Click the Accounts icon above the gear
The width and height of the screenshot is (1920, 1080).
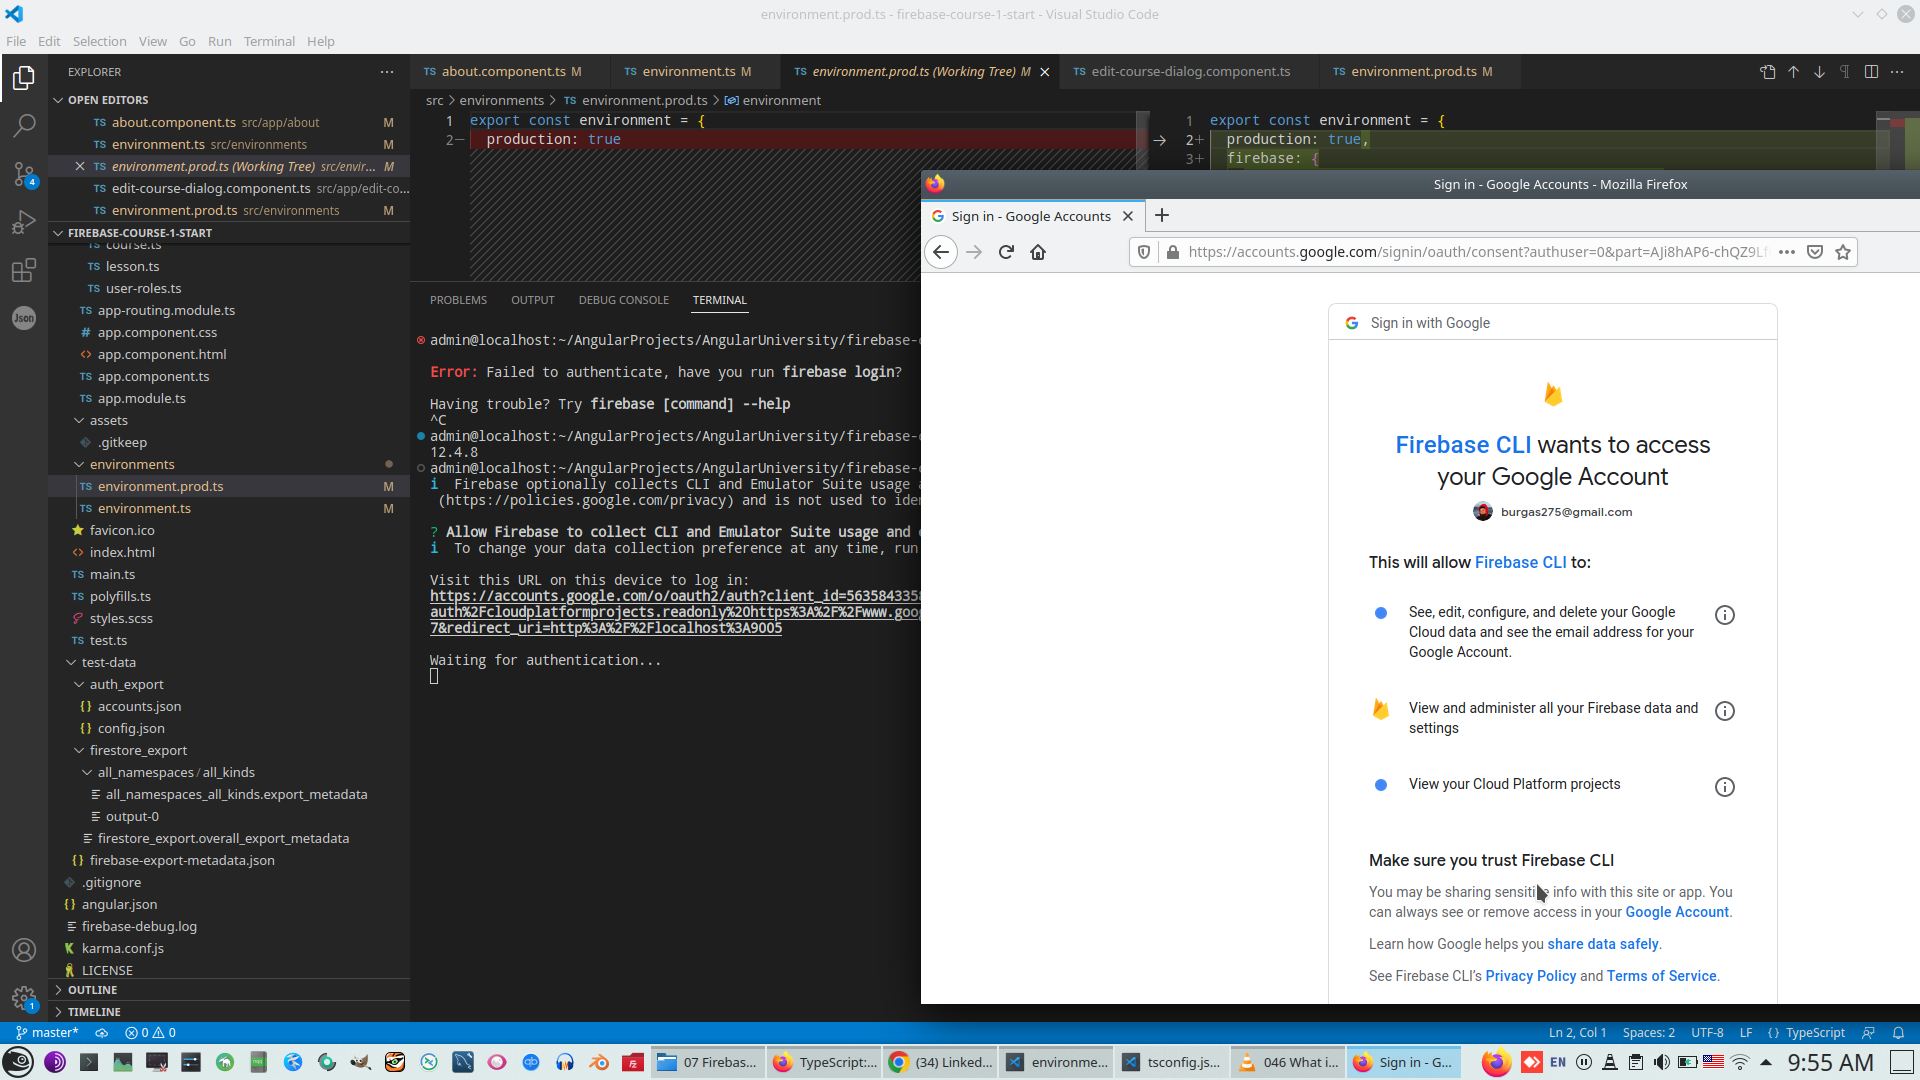pos(24,950)
